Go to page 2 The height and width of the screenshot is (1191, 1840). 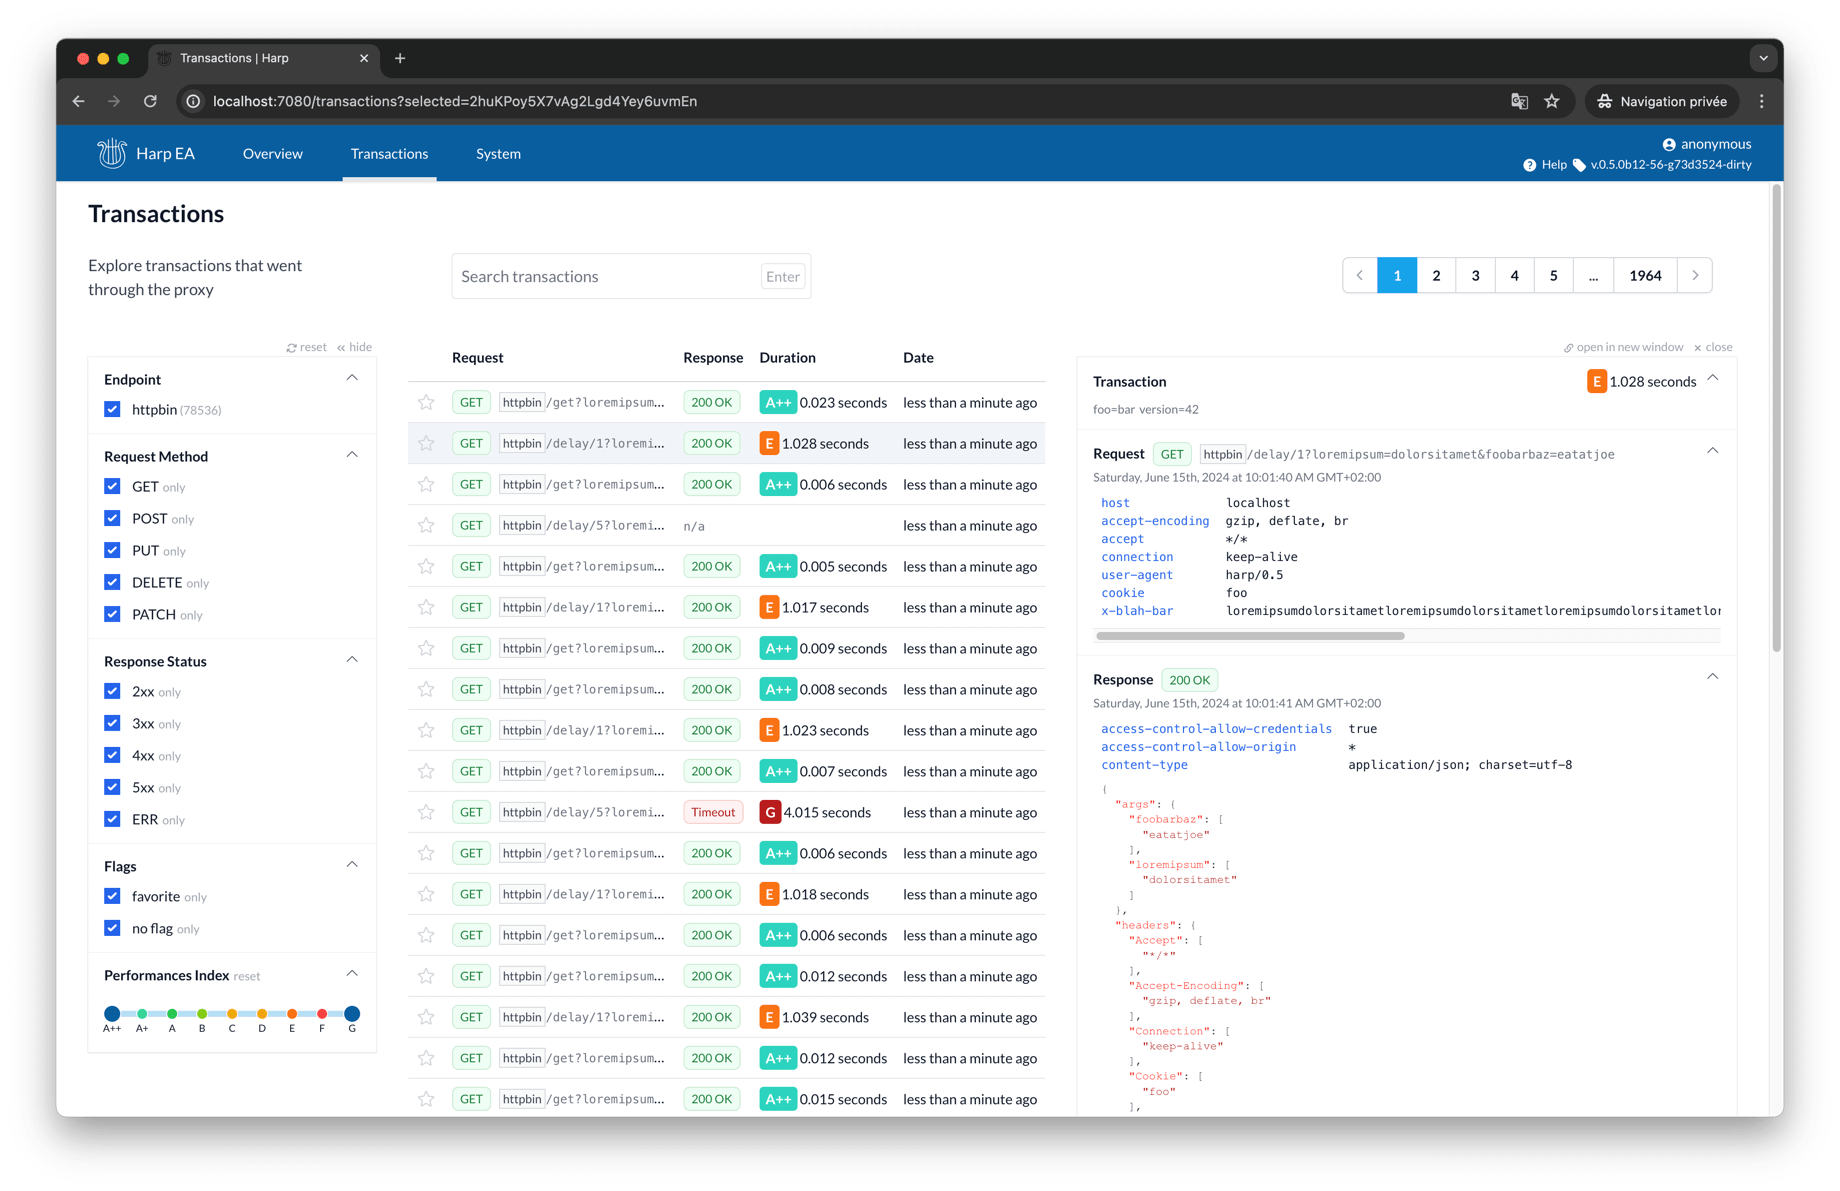tap(1436, 275)
